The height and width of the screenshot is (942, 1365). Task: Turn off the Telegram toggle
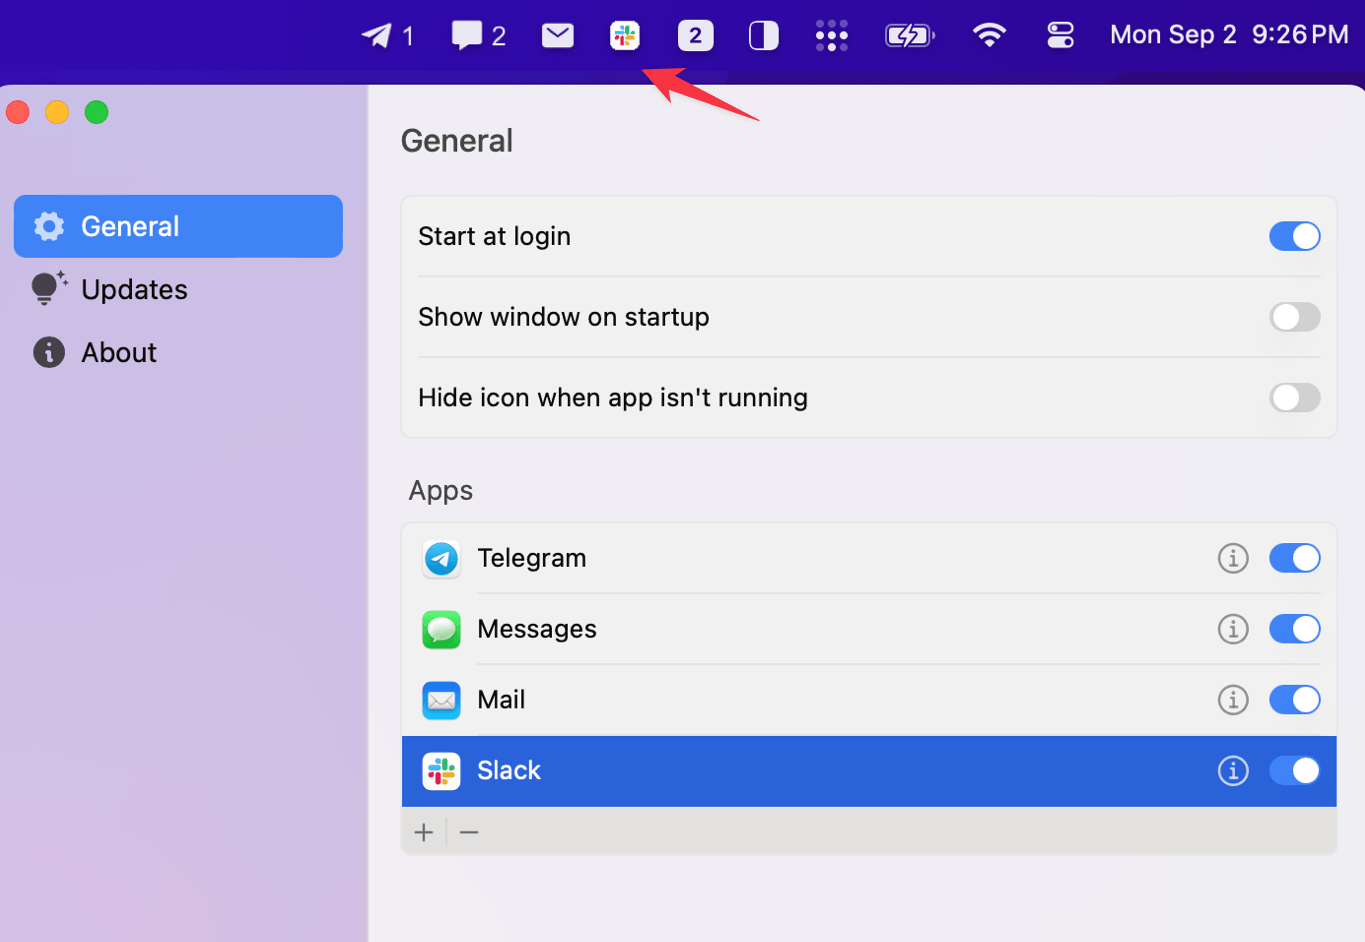point(1295,558)
